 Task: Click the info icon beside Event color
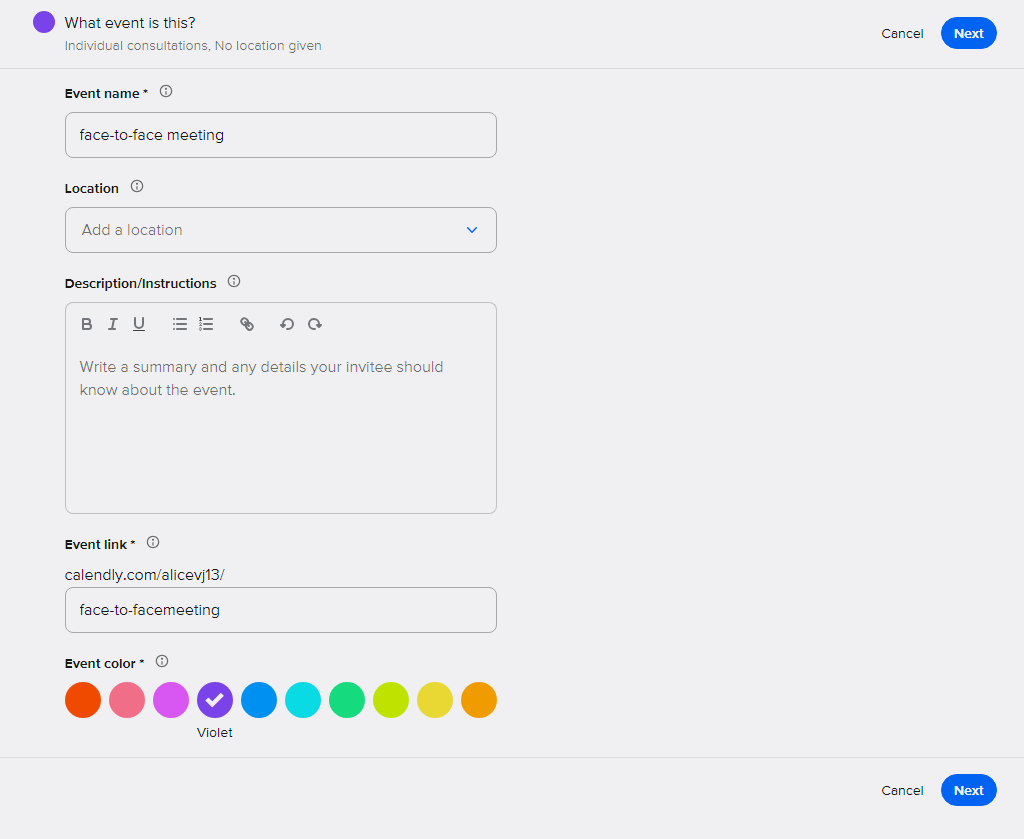[162, 661]
